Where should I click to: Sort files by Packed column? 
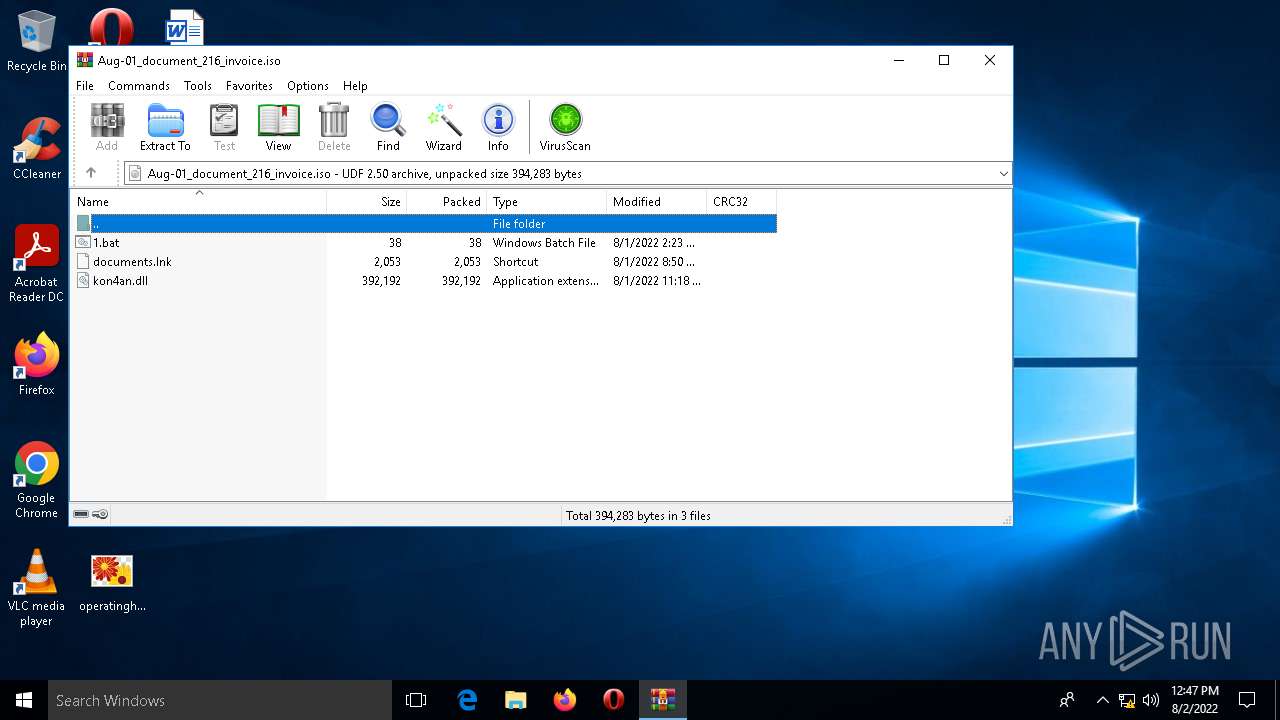[x=447, y=201]
